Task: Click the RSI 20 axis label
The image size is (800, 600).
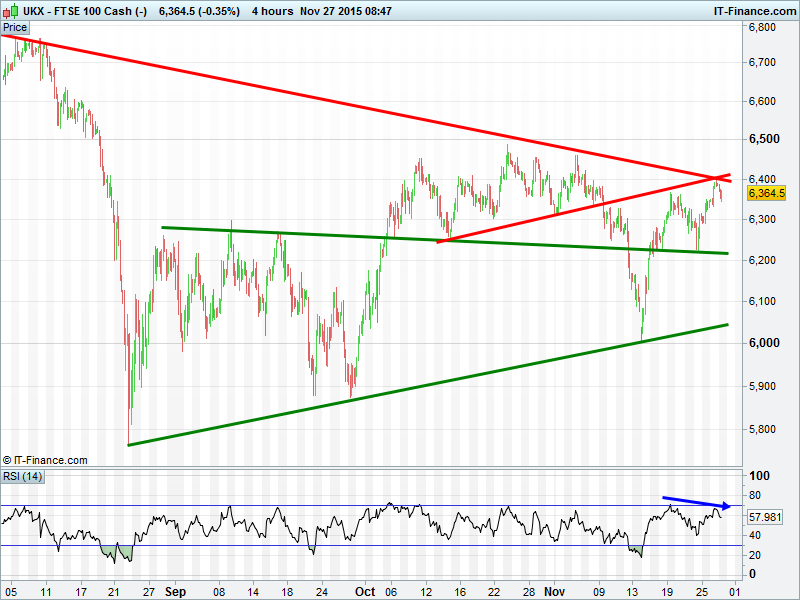Action: (754, 555)
